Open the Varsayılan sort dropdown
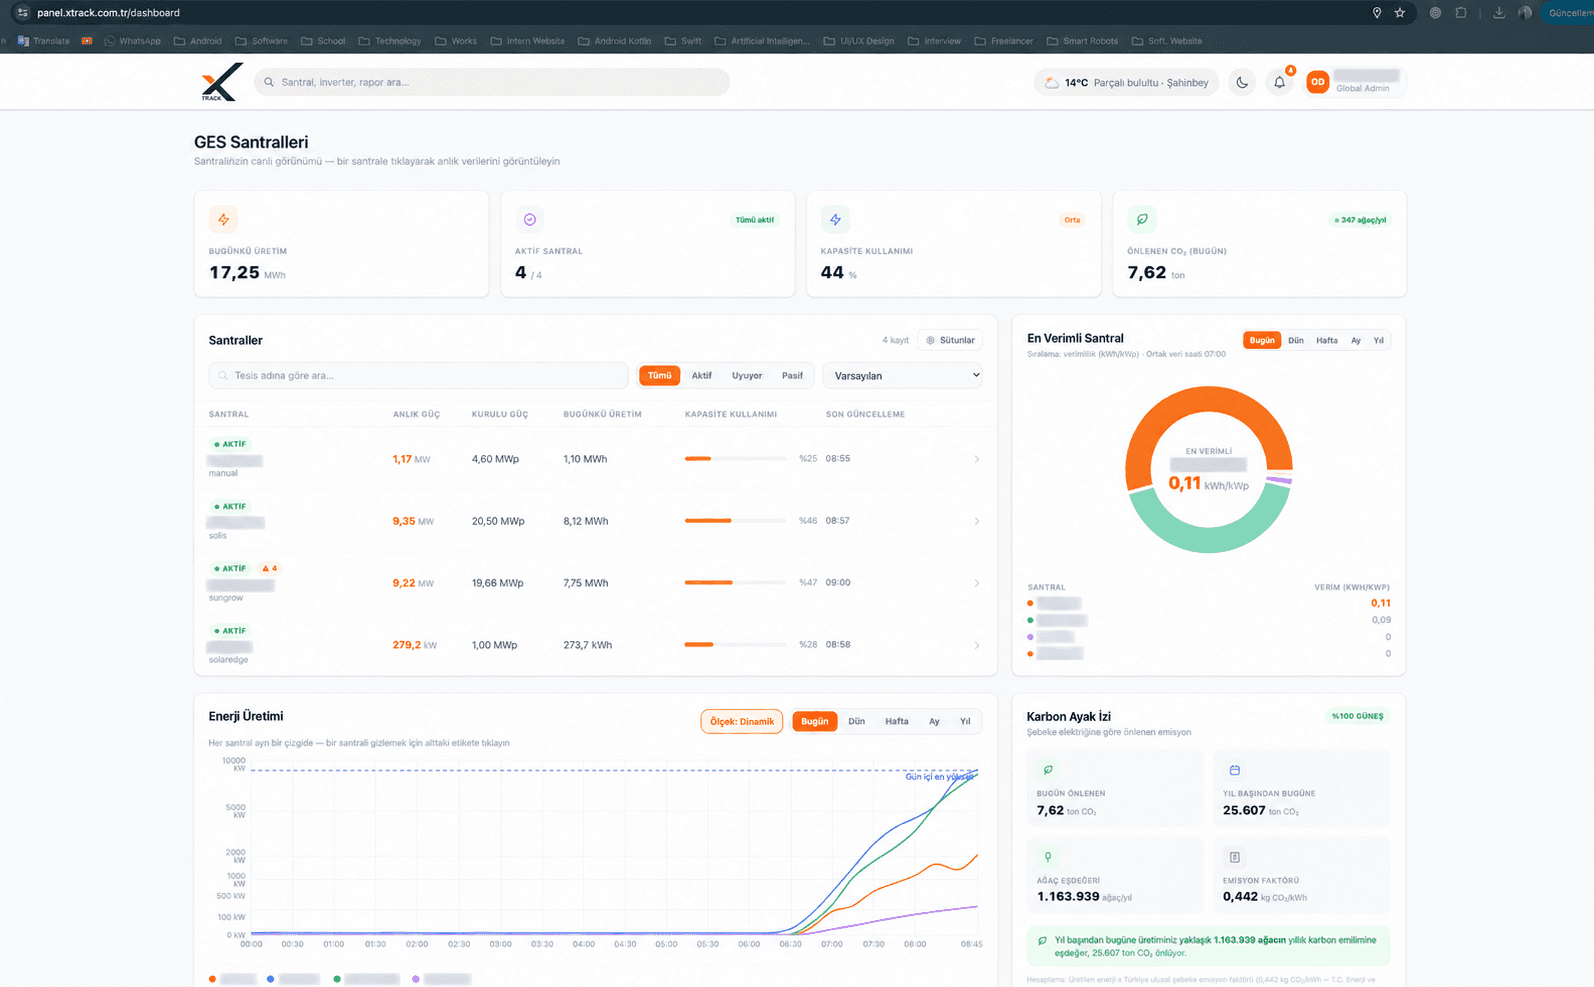Screen dimensions: 1594x987 click(903, 376)
